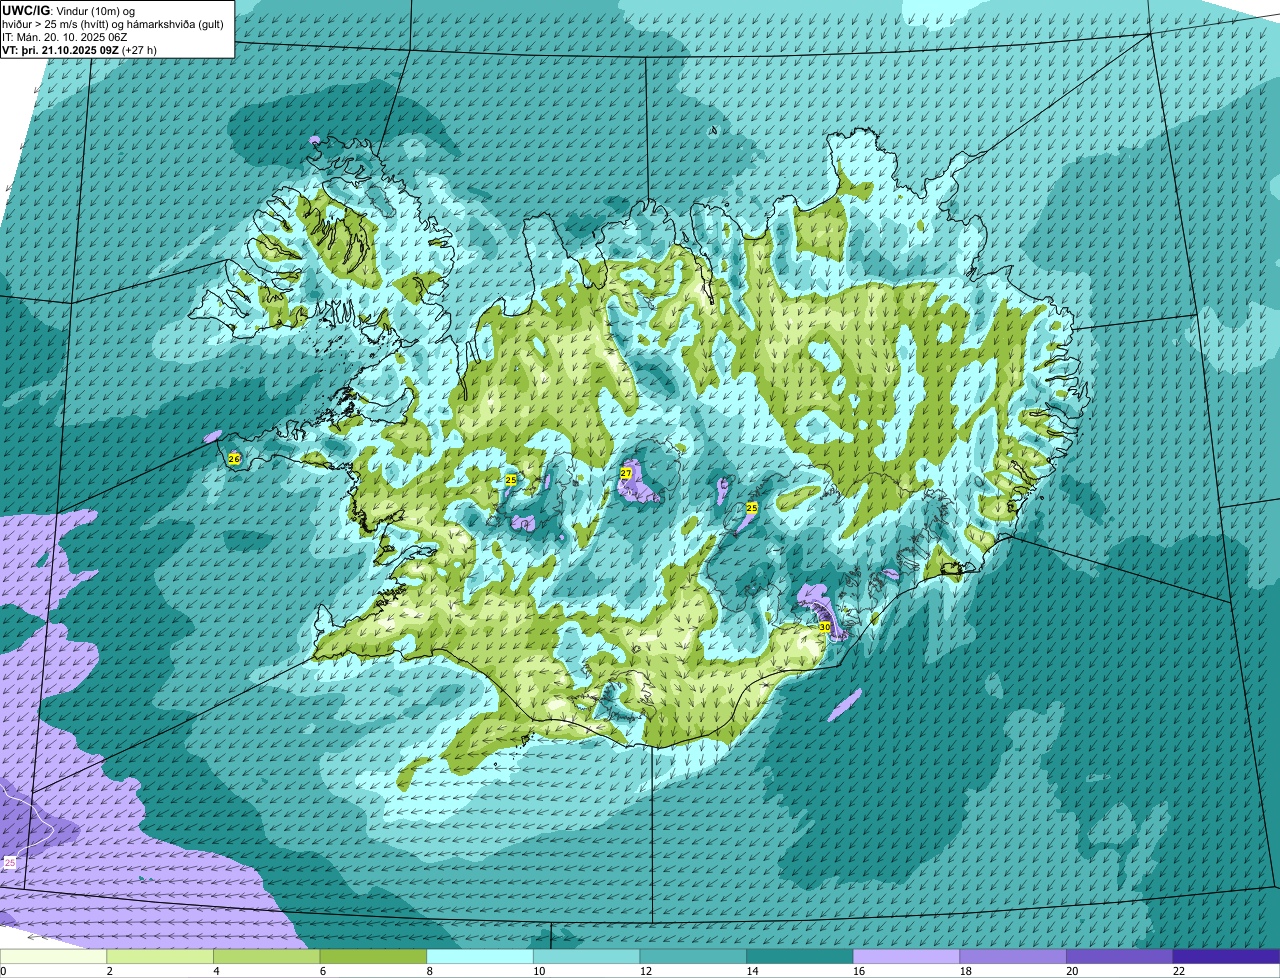Click the 6–8 m/s olive green legend swatch

click(373, 956)
